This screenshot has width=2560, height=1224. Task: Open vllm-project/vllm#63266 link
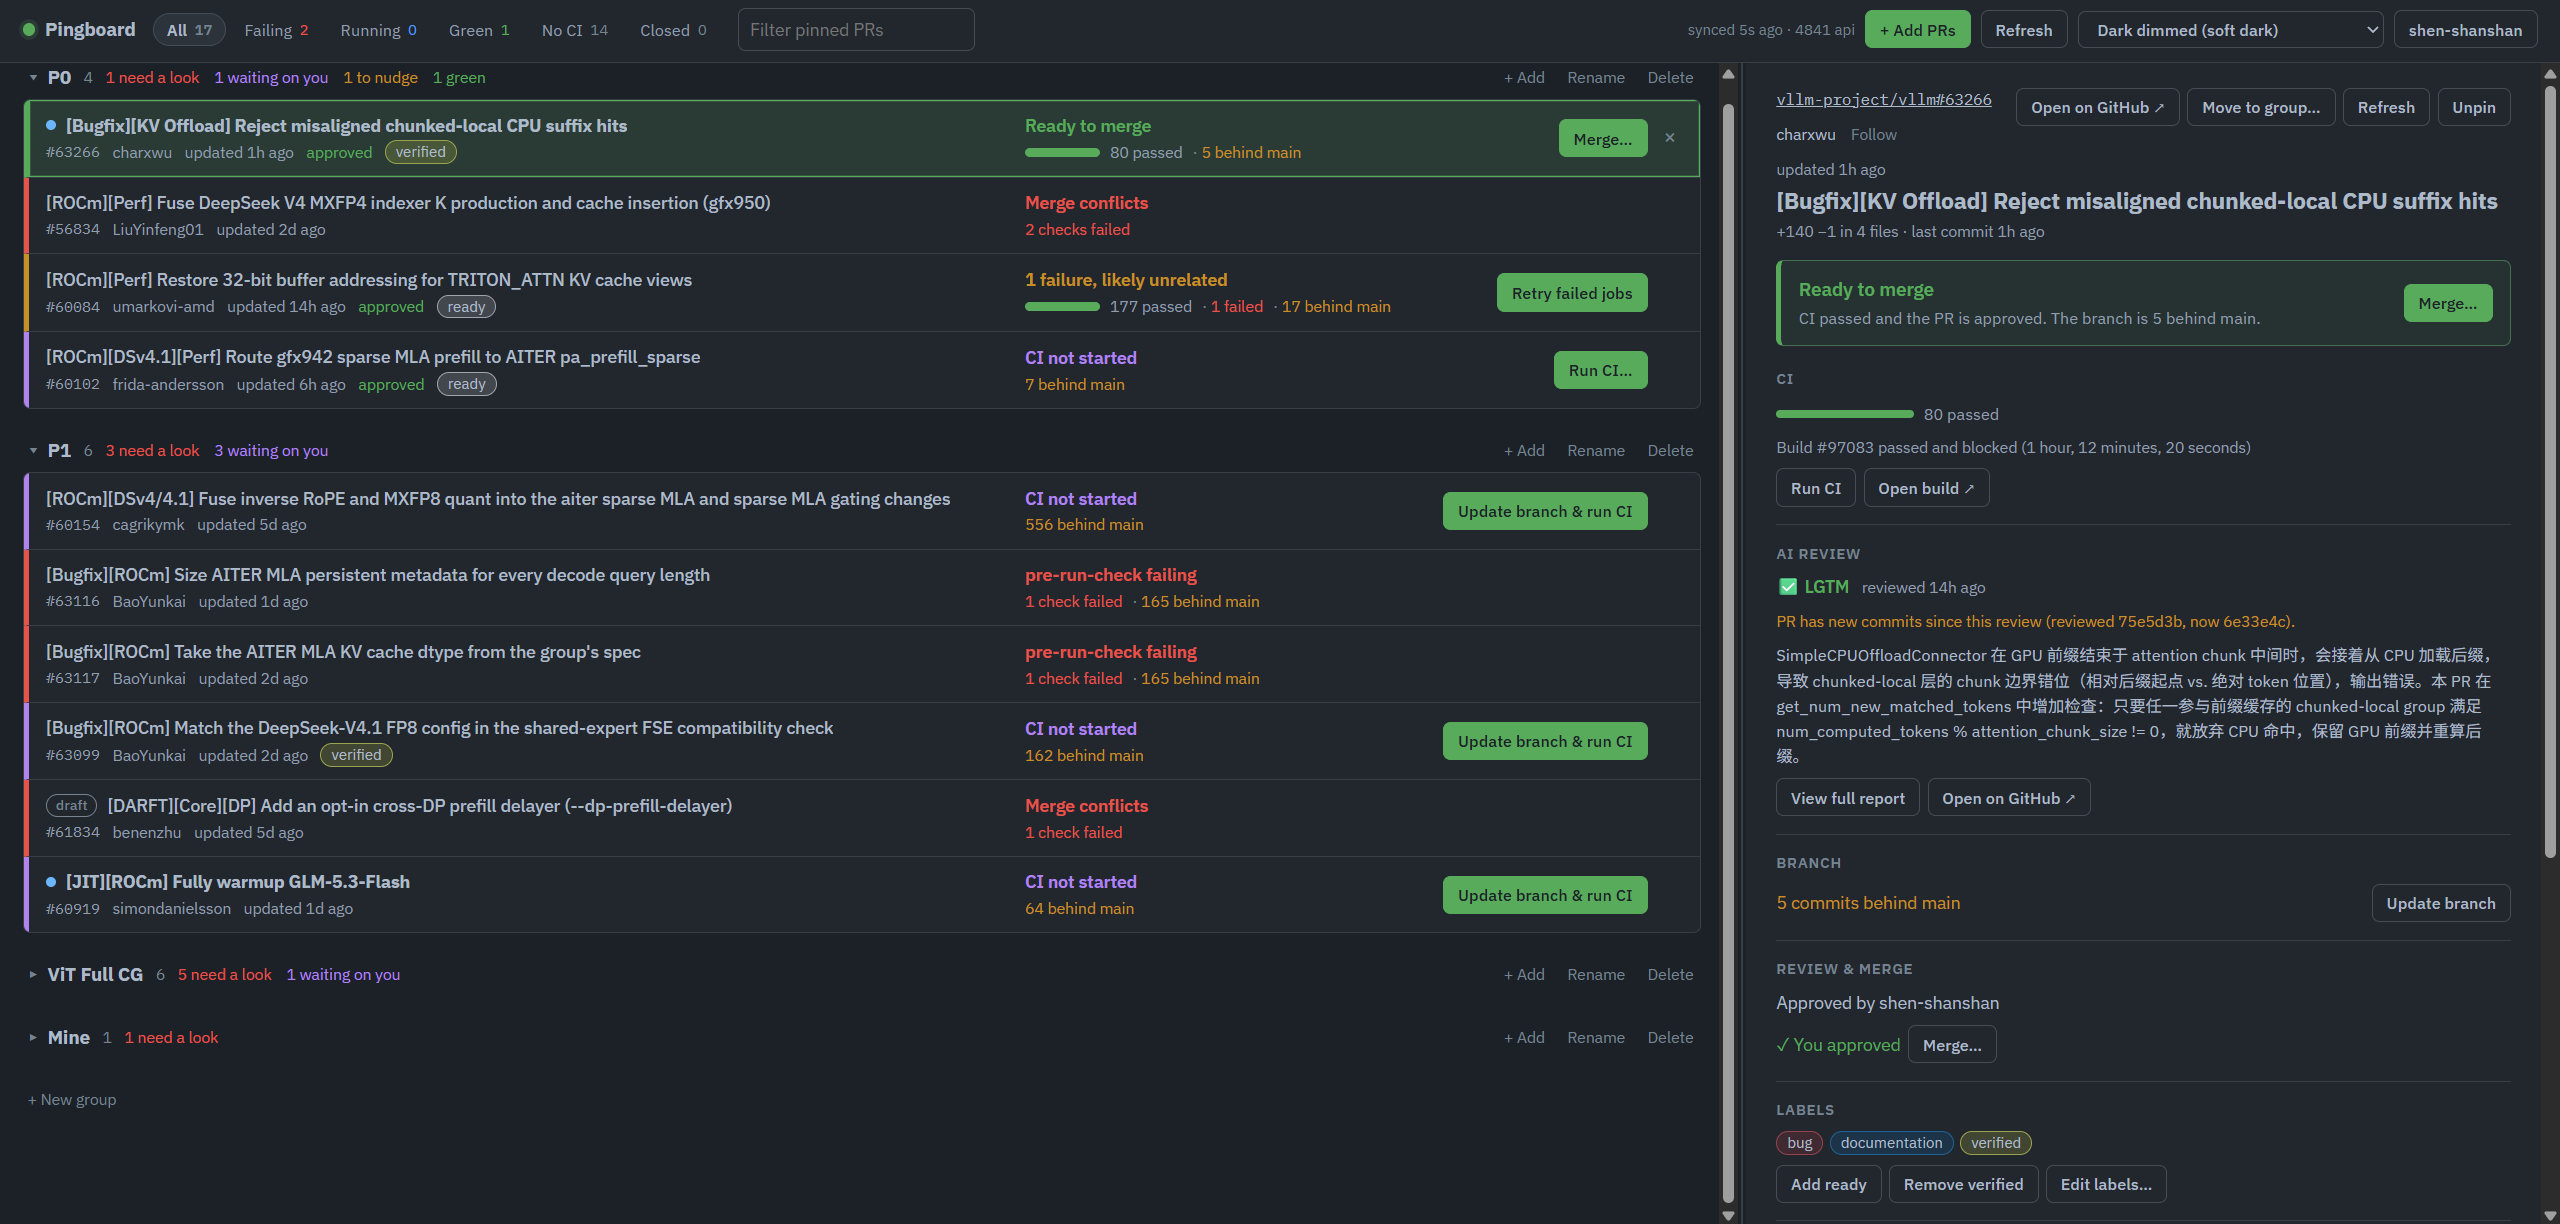tap(1883, 99)
